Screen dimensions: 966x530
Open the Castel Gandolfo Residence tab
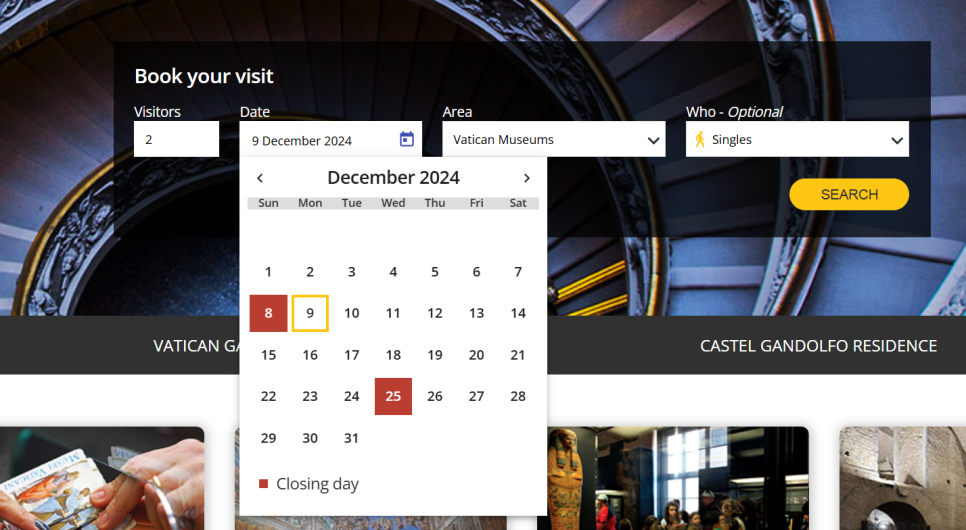(818, 346)
